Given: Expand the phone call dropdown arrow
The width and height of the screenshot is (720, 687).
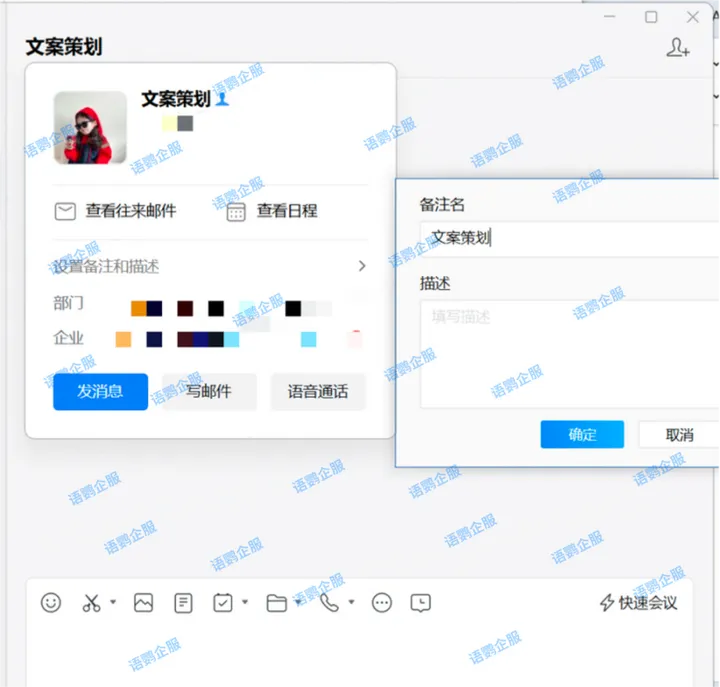Looking at the screenshot, I should point(351,603).
